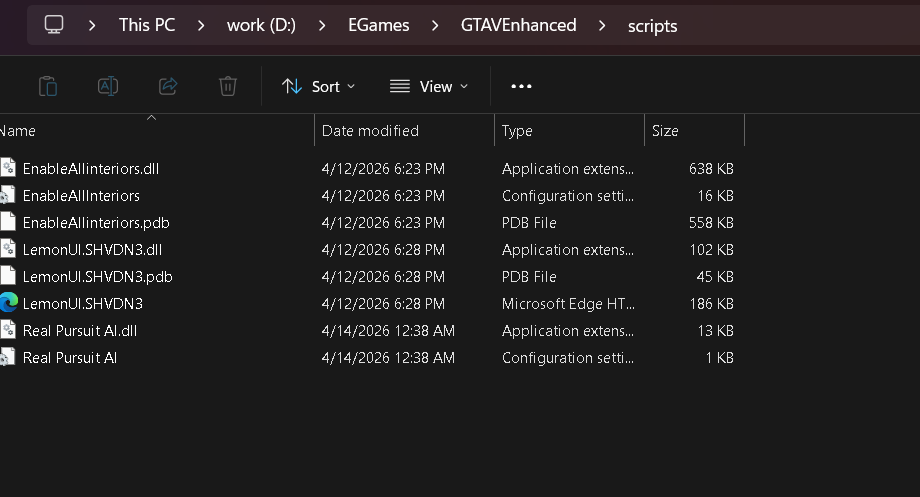Select the Real Pursuit AI configuration file
Viewport: 920px width, 497px height.
[70, 357]
